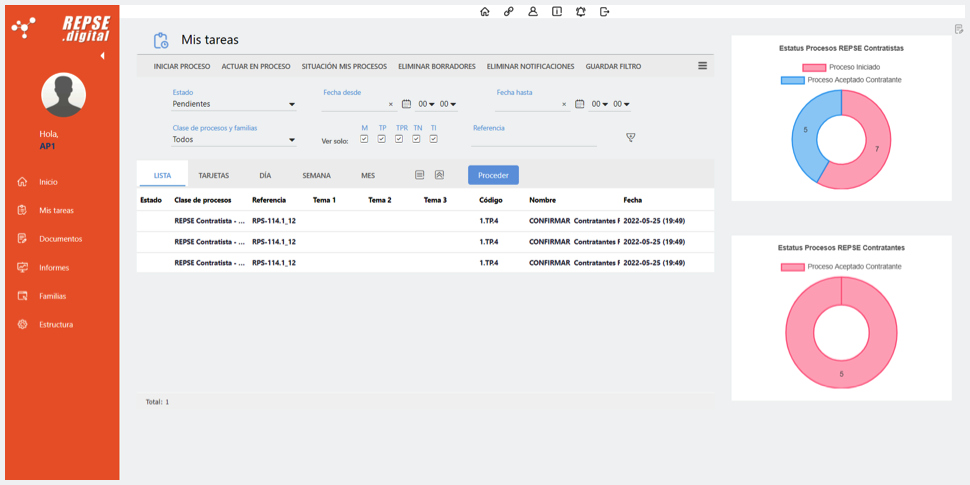Click the Inicio house icon in sidebar
Screen dimensions: 970x485
(x=22, y=182)
